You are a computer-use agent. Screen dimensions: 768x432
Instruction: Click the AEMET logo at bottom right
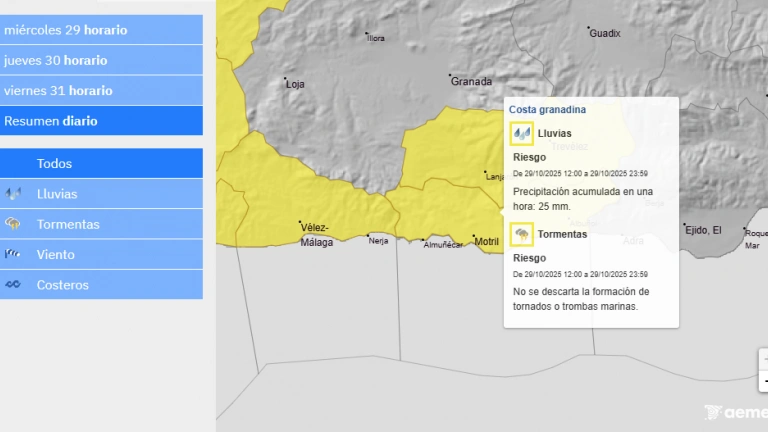tap(735, 412)
